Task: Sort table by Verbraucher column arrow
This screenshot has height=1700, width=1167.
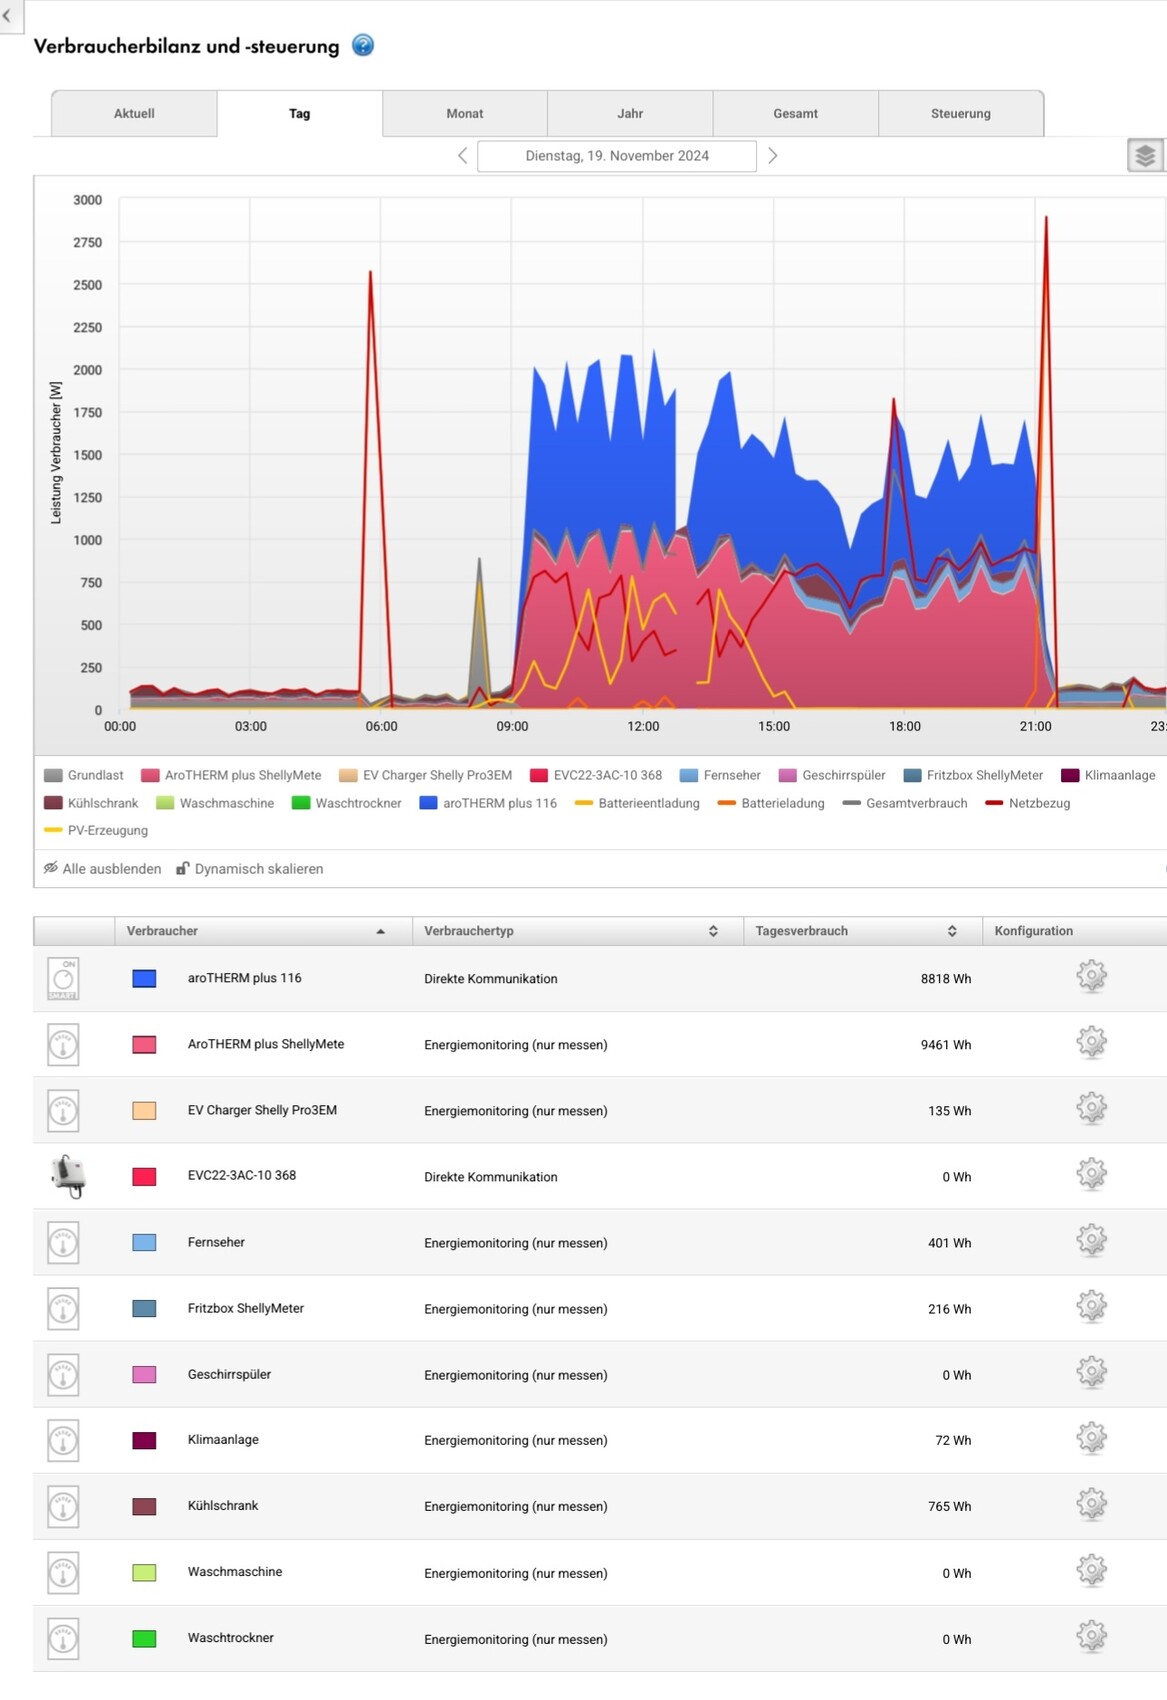Action: point(380,931)
